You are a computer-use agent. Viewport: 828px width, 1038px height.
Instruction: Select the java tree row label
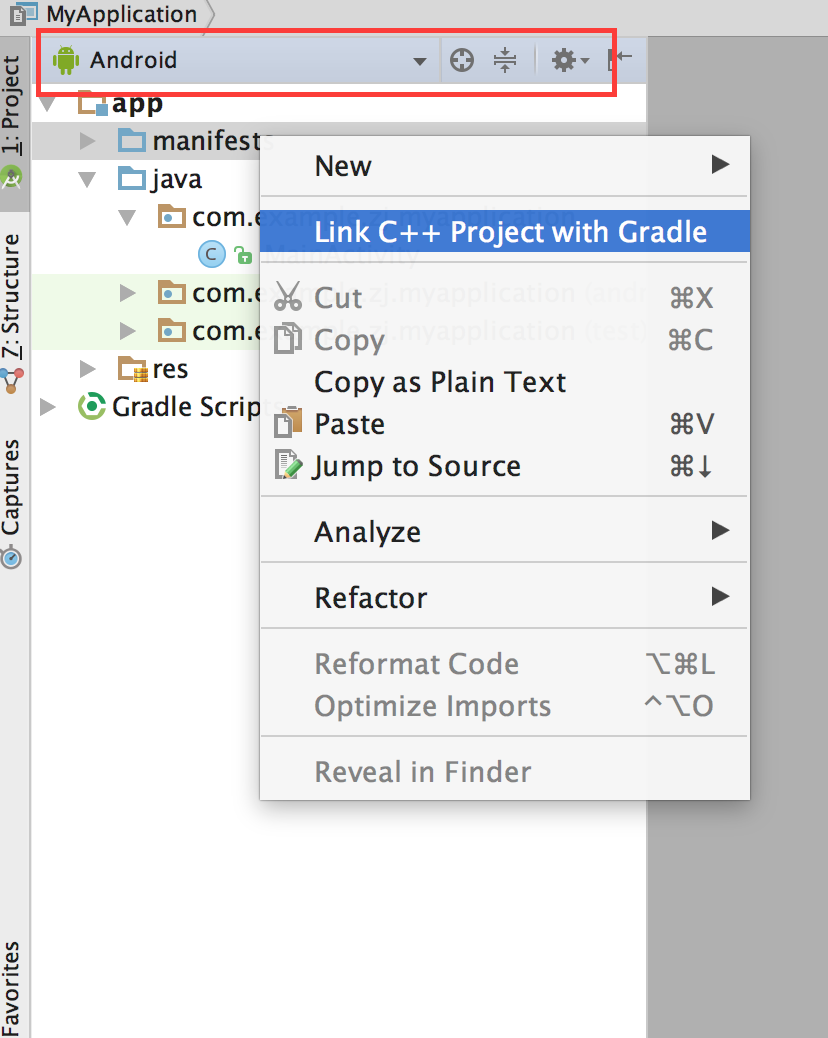click(177, 179)
